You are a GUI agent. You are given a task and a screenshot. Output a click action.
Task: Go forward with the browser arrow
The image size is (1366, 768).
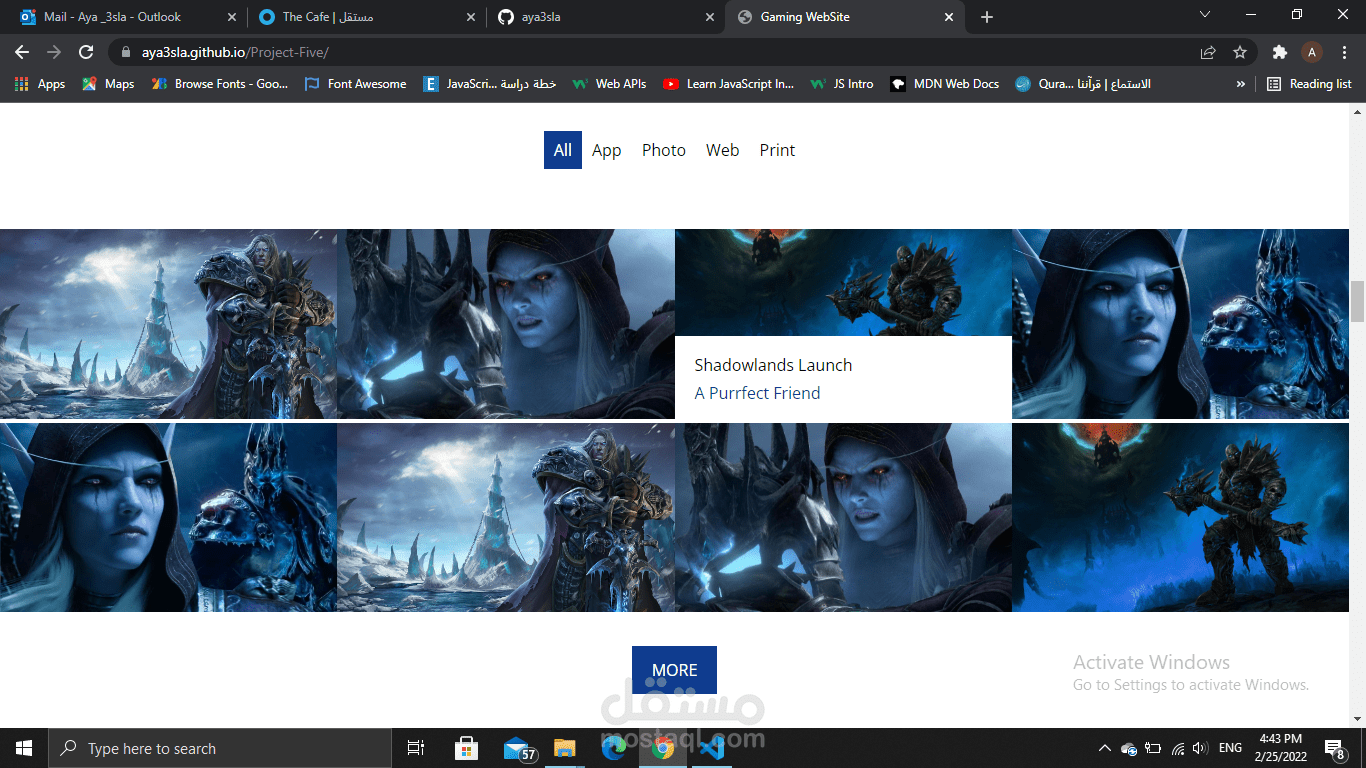pos(54,52)
